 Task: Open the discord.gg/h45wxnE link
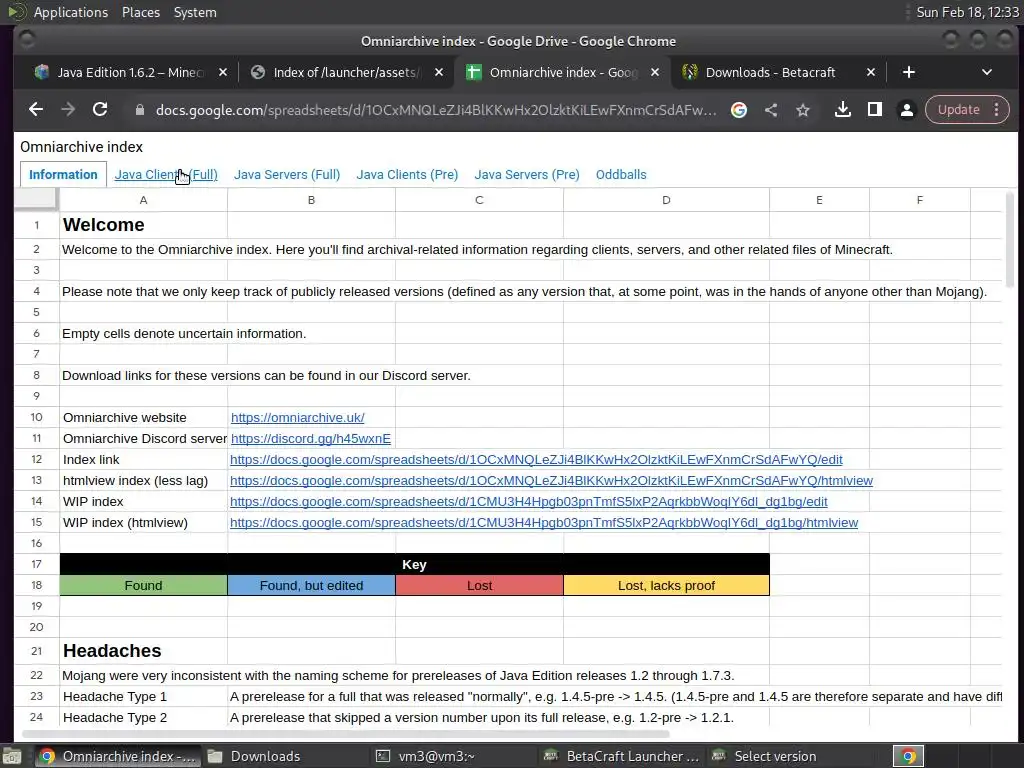tap(311, 438)
